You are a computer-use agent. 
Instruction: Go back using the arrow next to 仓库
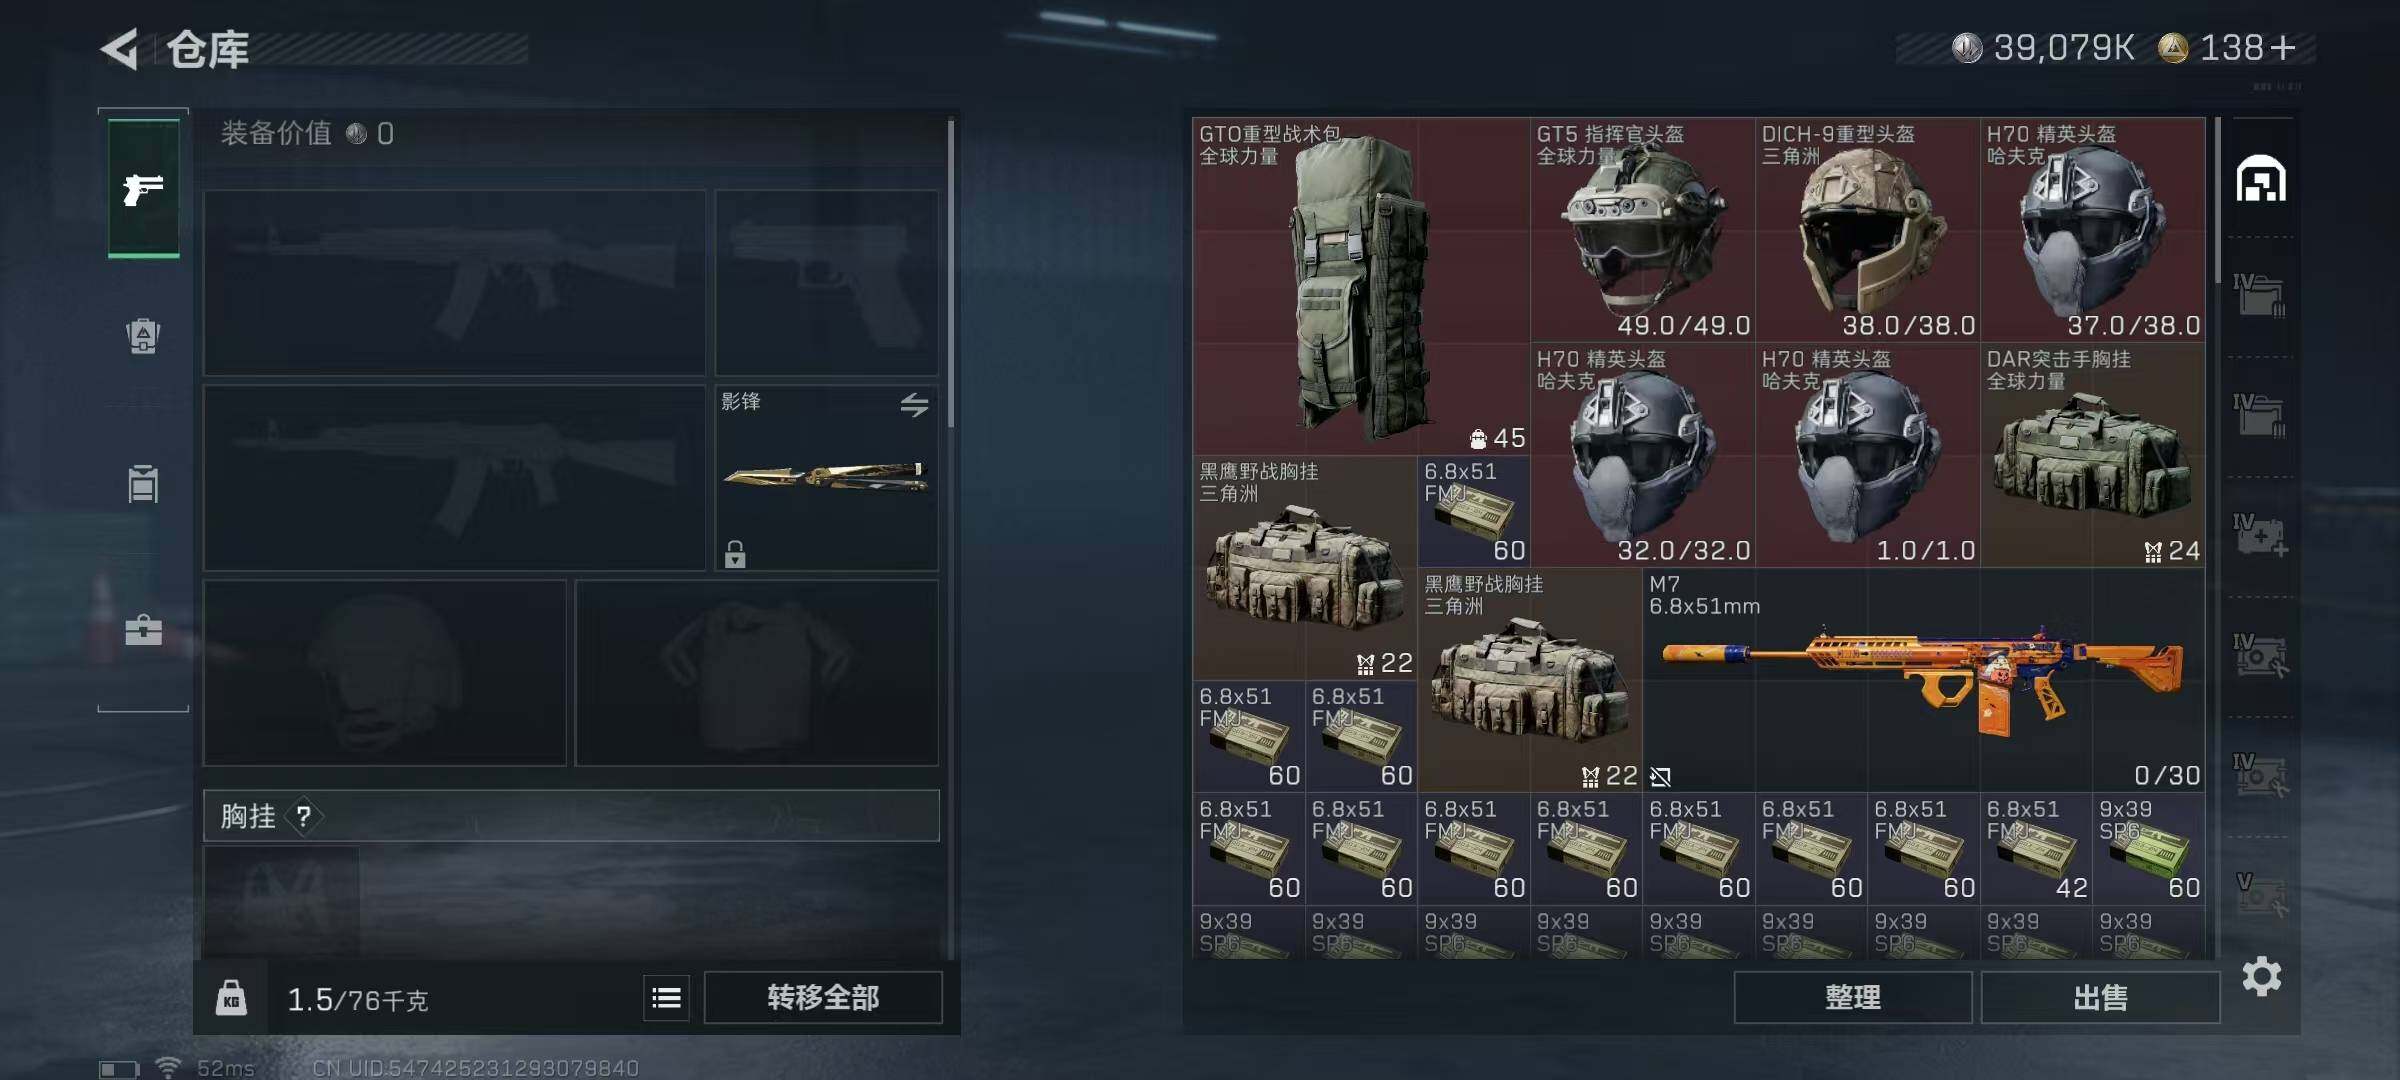click(121, 49)
